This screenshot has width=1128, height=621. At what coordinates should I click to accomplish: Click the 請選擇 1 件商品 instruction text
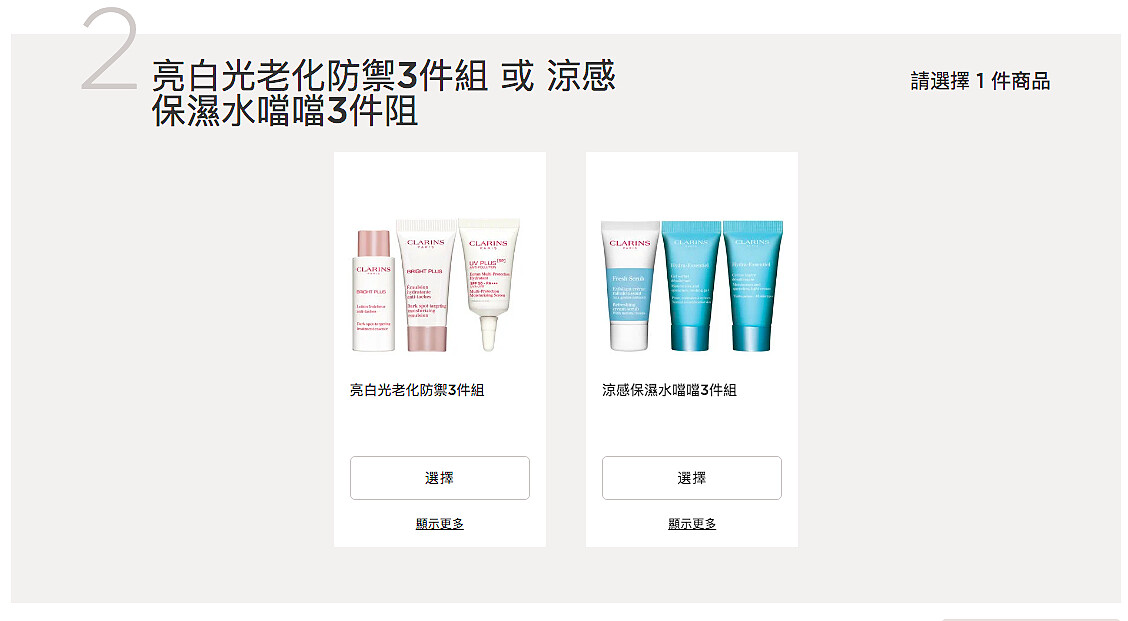click(980, 81)
